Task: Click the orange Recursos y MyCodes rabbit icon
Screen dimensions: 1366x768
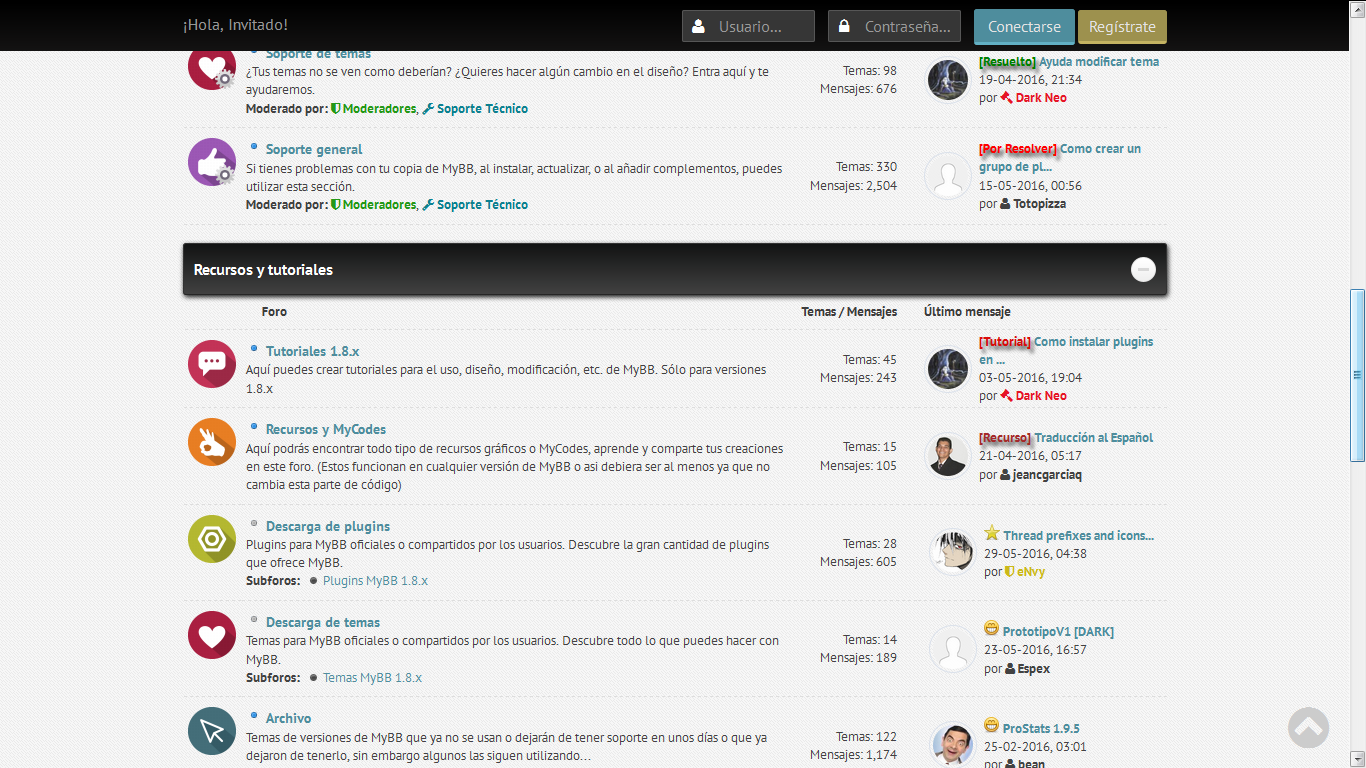Action: [212, 442]
